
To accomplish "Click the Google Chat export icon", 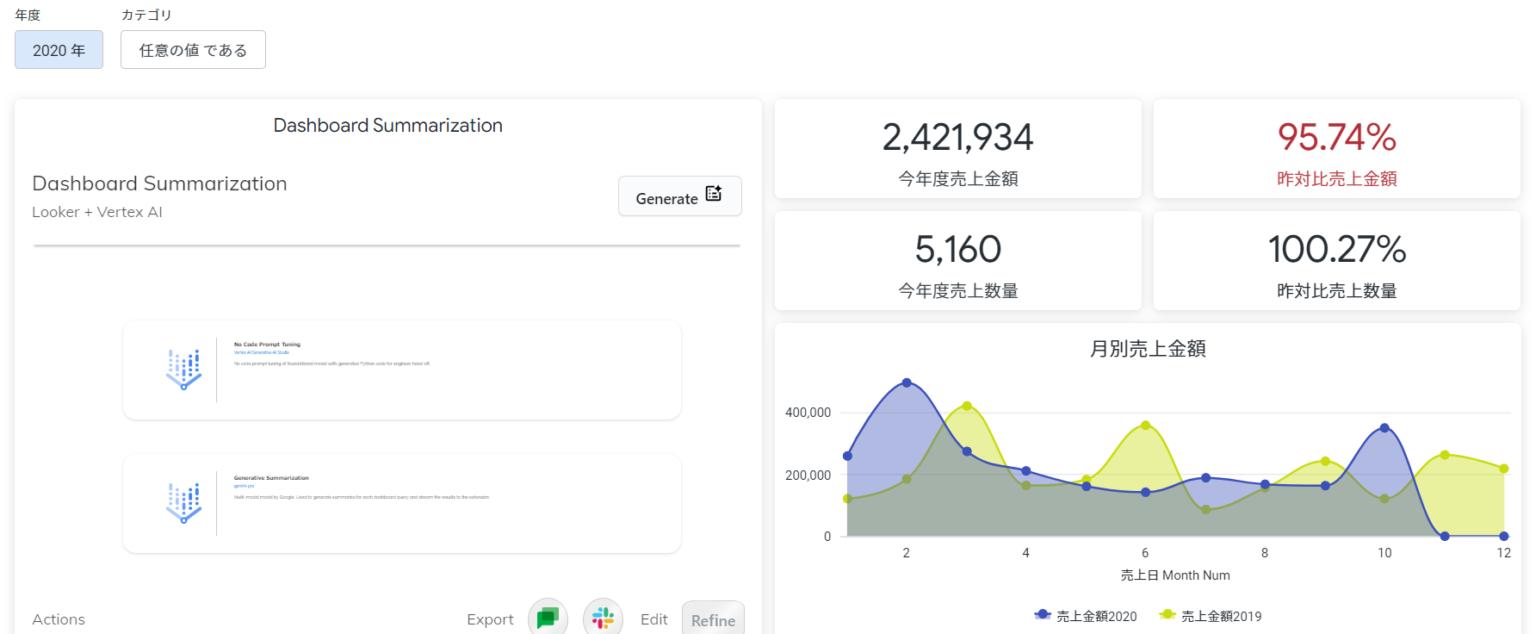I will pos(548,617).
